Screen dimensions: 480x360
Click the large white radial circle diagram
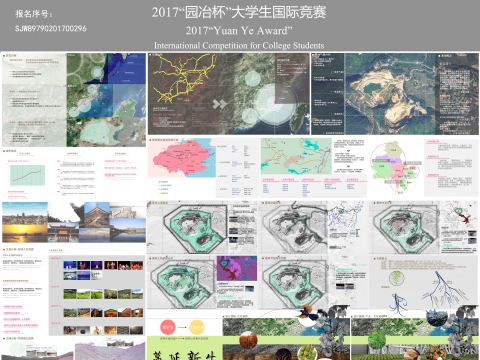pyautogui.click(x=276, y=105)
